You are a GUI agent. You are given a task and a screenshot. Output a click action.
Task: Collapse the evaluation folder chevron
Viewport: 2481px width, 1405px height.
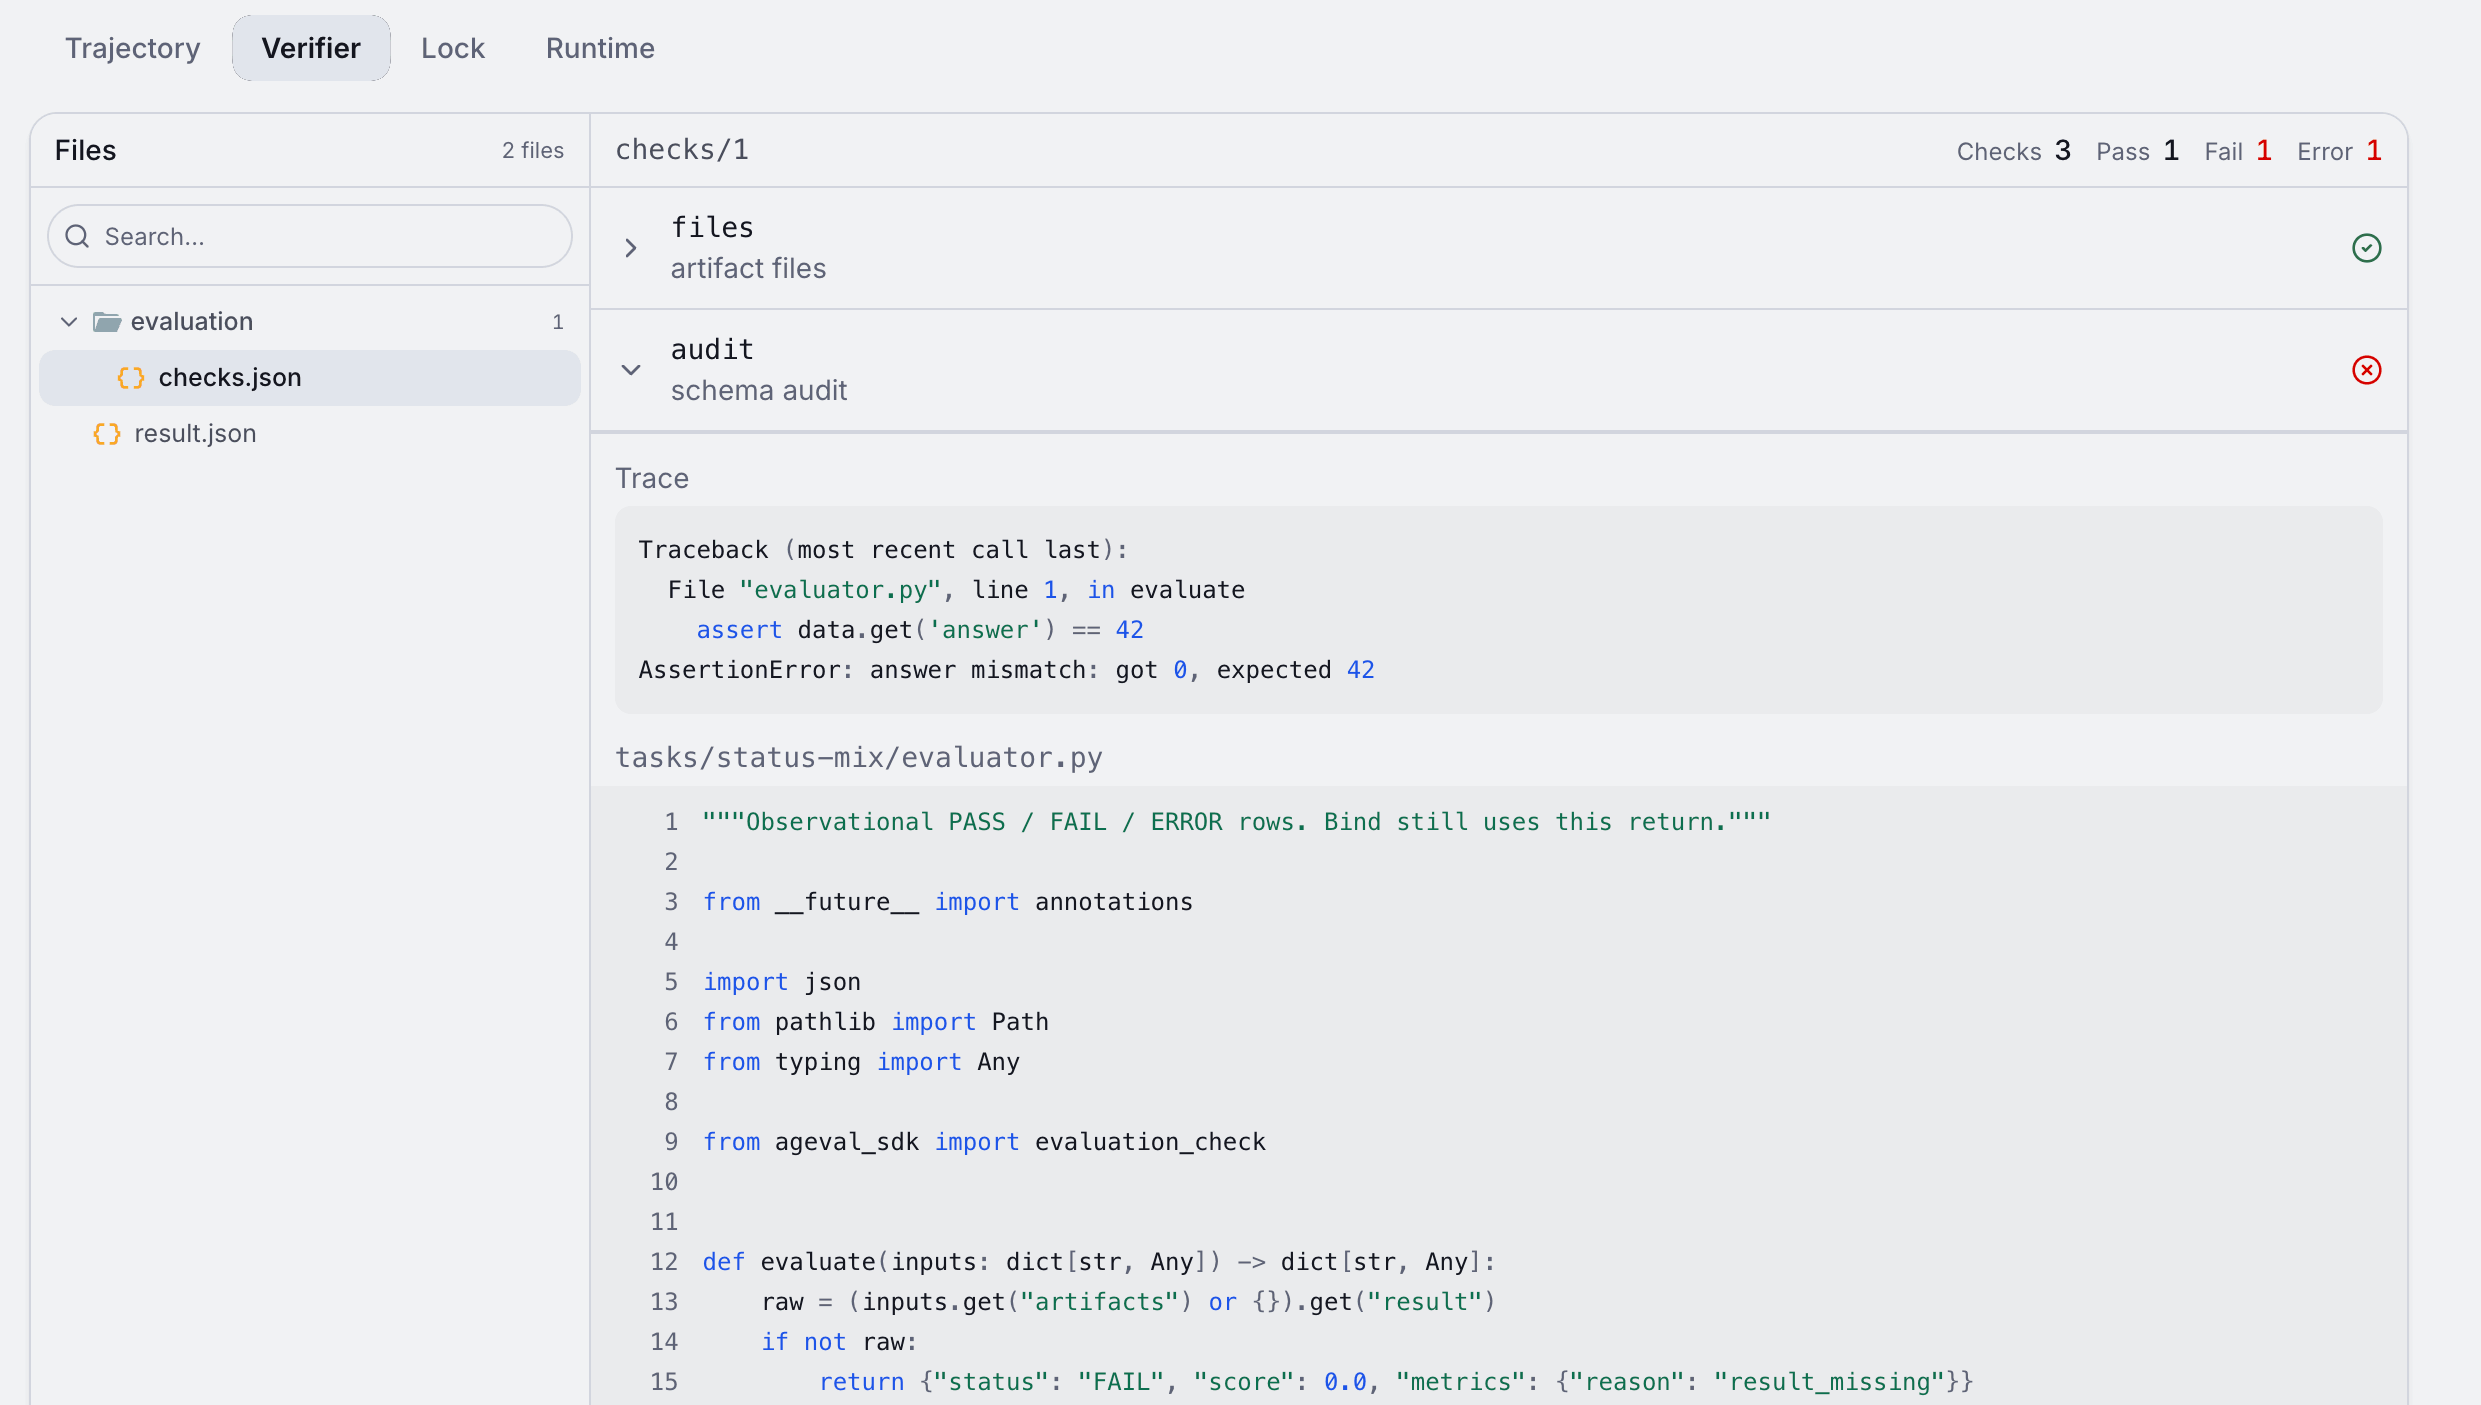tap(69, 321)
